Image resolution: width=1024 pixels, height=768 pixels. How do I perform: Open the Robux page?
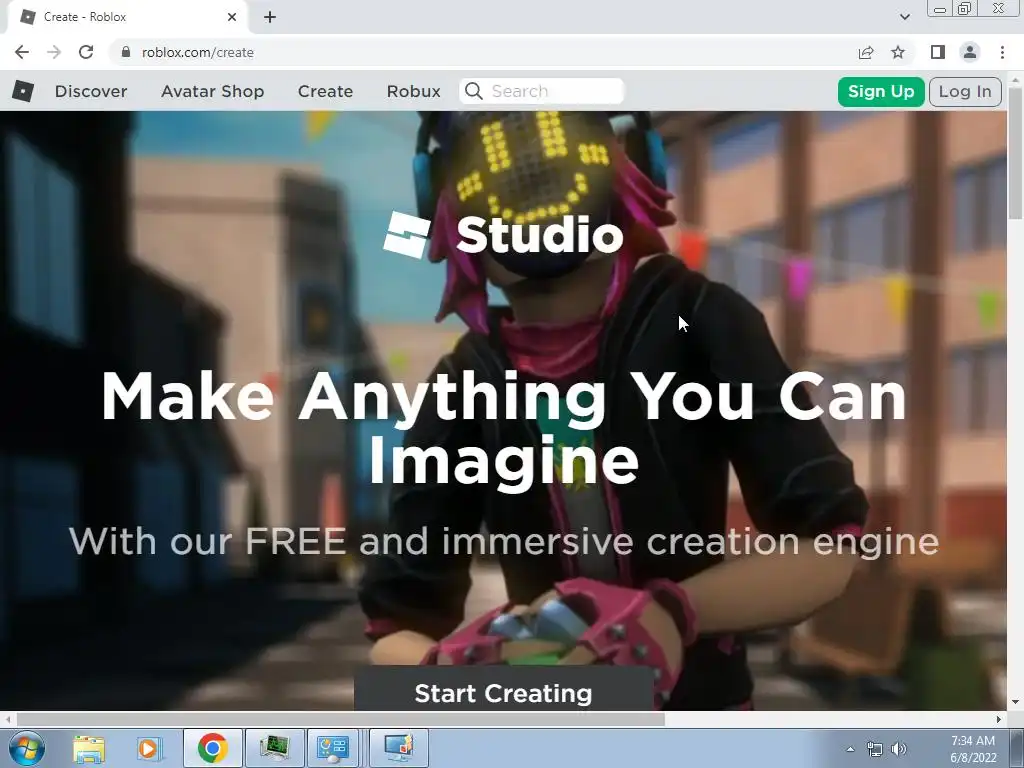click(413, 91)
